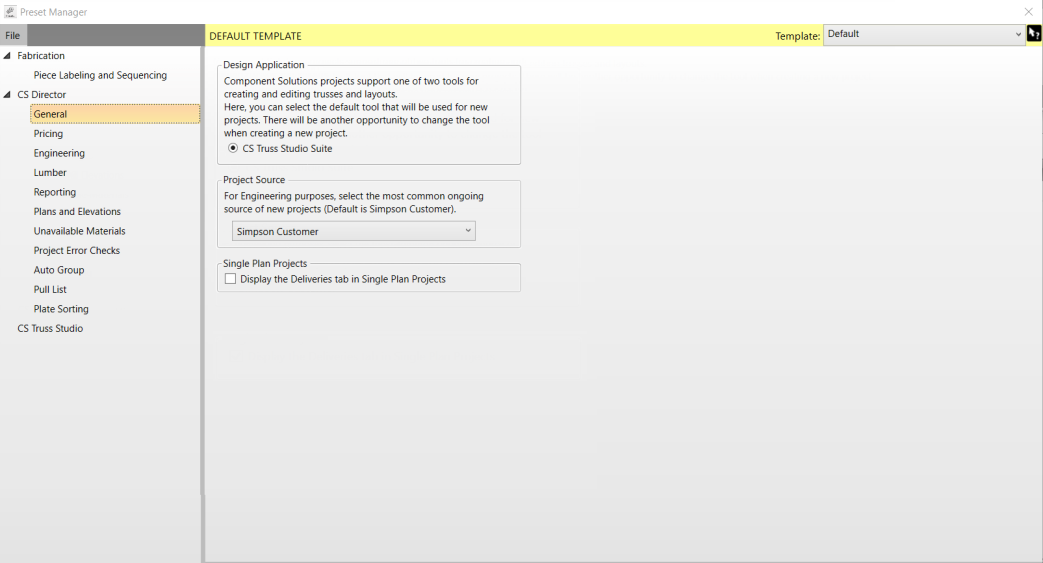Open the Pull List settings
1043x563 pixels.
[x=50, y=289]
